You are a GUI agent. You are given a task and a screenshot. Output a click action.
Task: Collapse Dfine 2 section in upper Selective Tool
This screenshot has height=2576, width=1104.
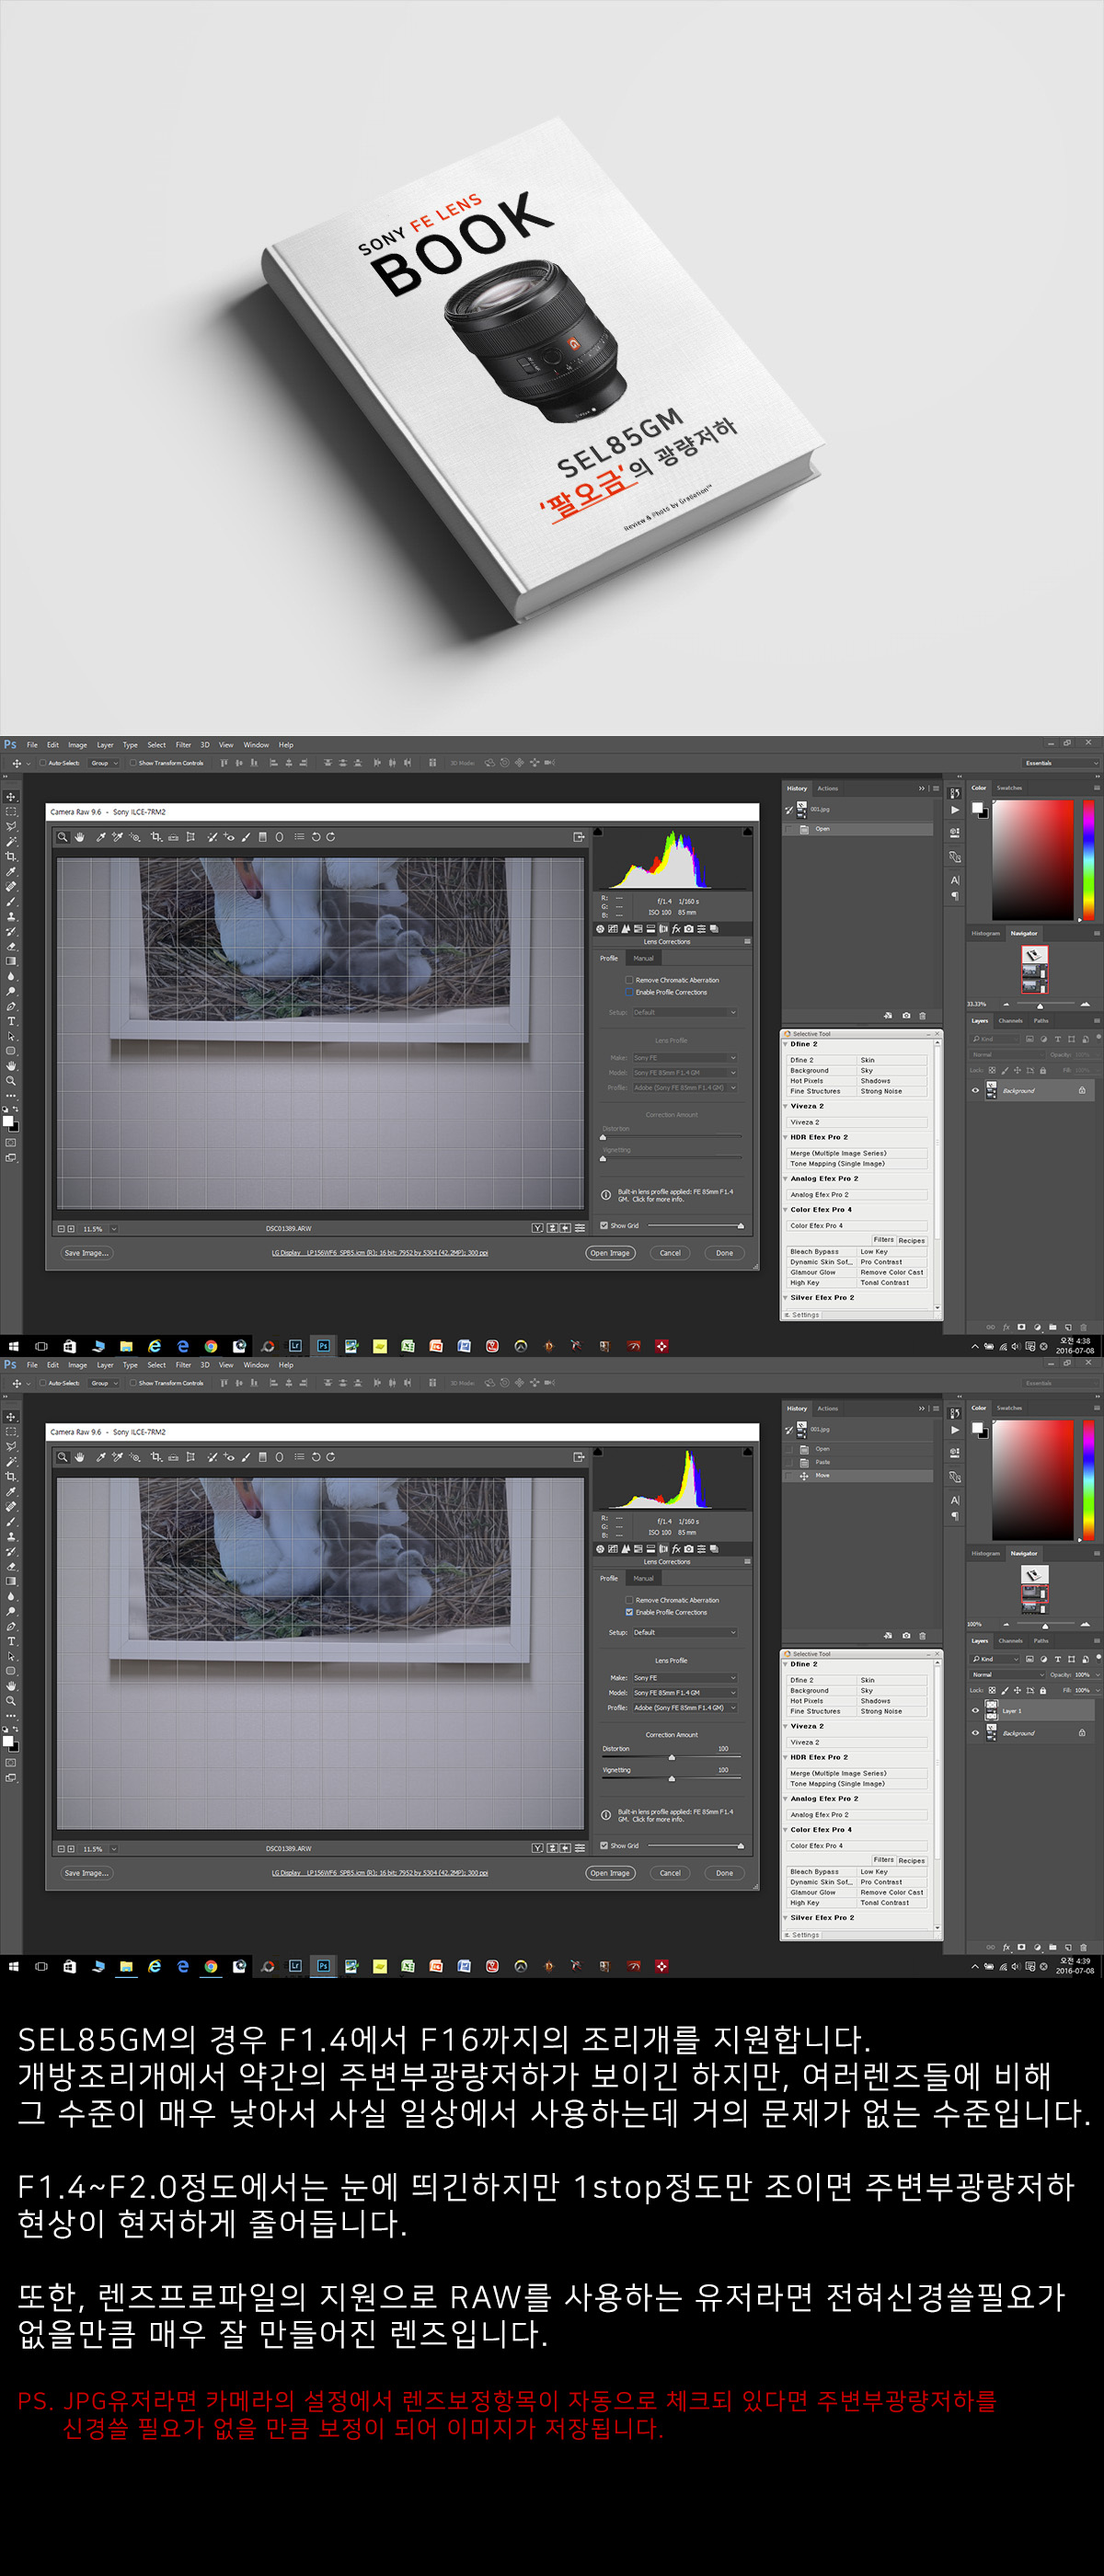click(785, 1044)
